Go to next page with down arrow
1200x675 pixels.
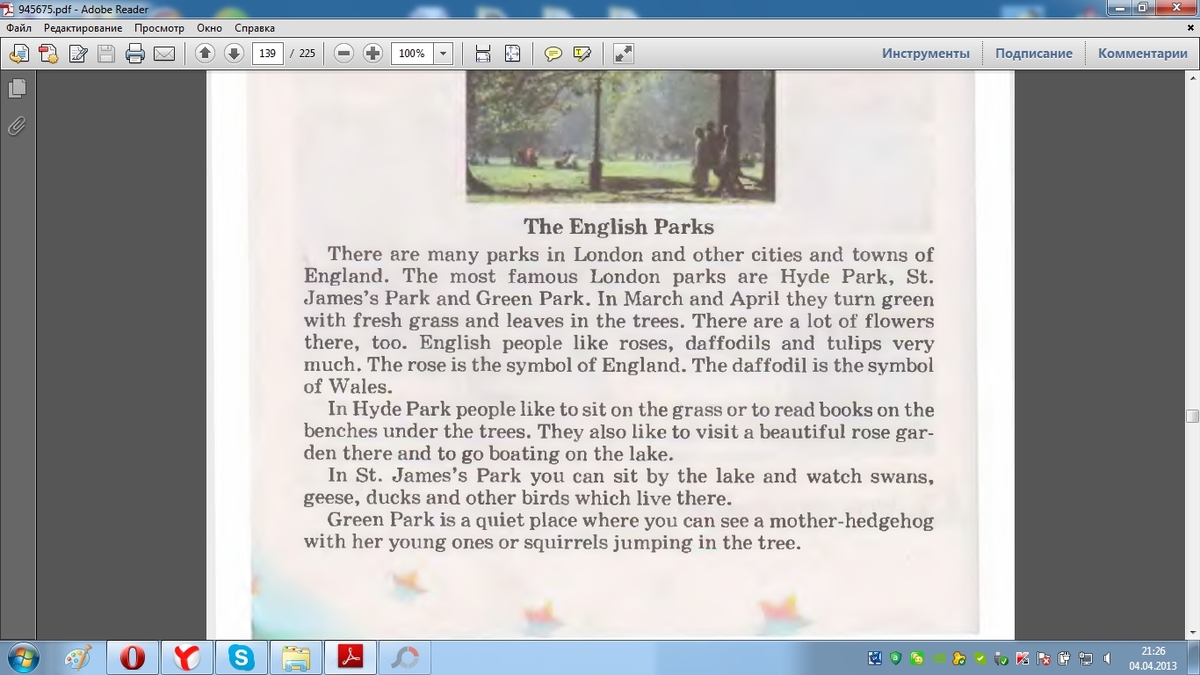pyautogui.click(x=233, y=54)
